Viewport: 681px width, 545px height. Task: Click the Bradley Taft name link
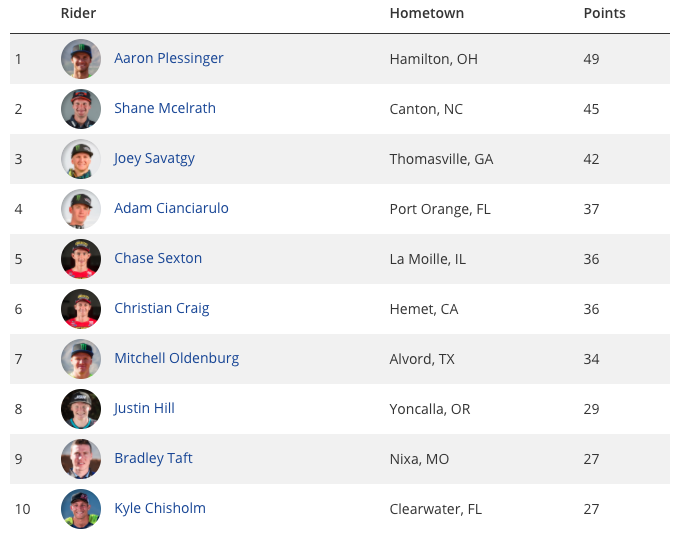(x=153, y=458)
